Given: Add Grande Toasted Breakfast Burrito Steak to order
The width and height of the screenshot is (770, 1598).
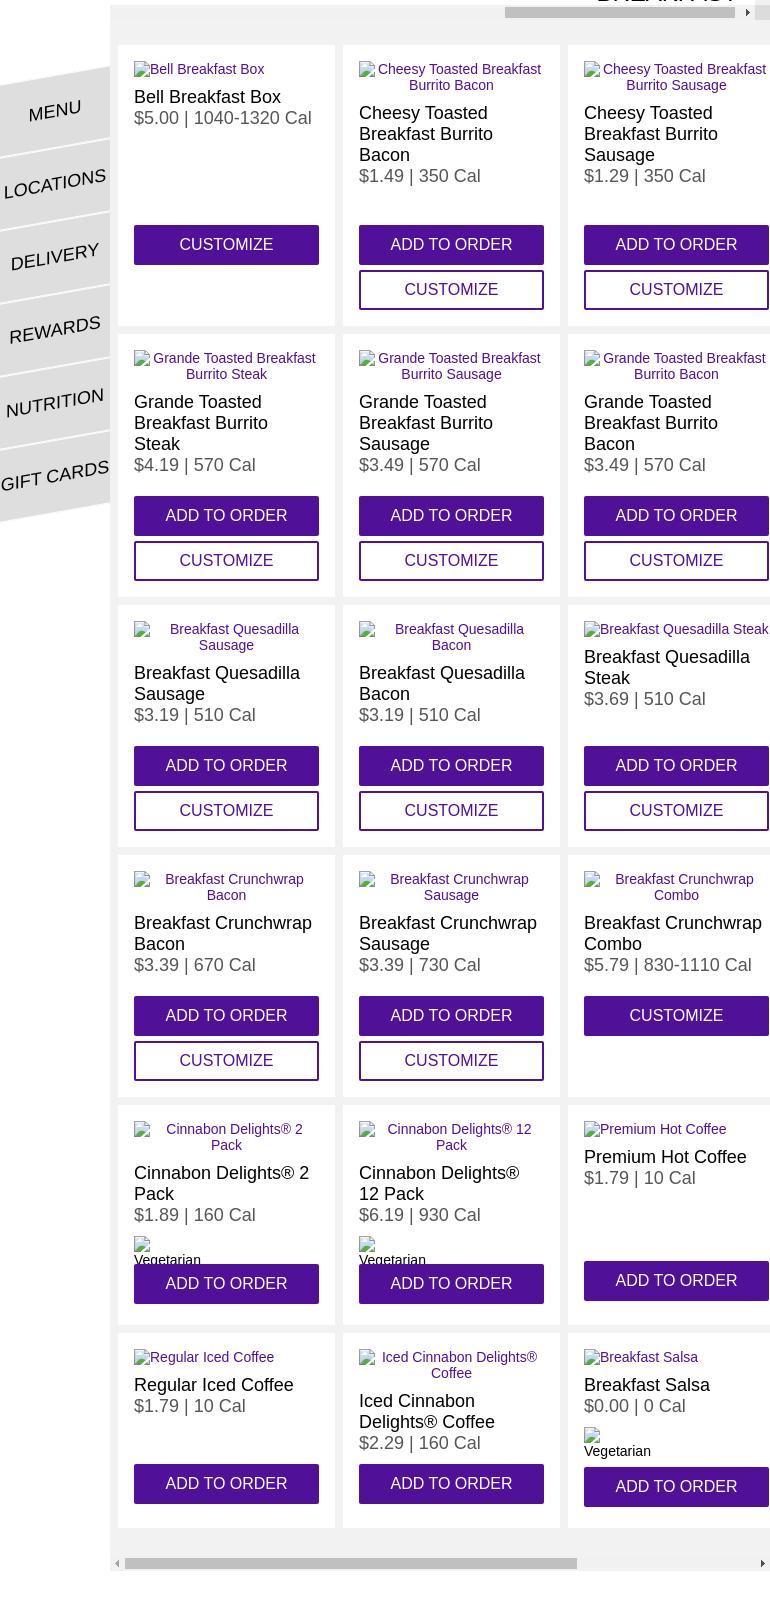Looking at the screenshot, I should [226, 515].
